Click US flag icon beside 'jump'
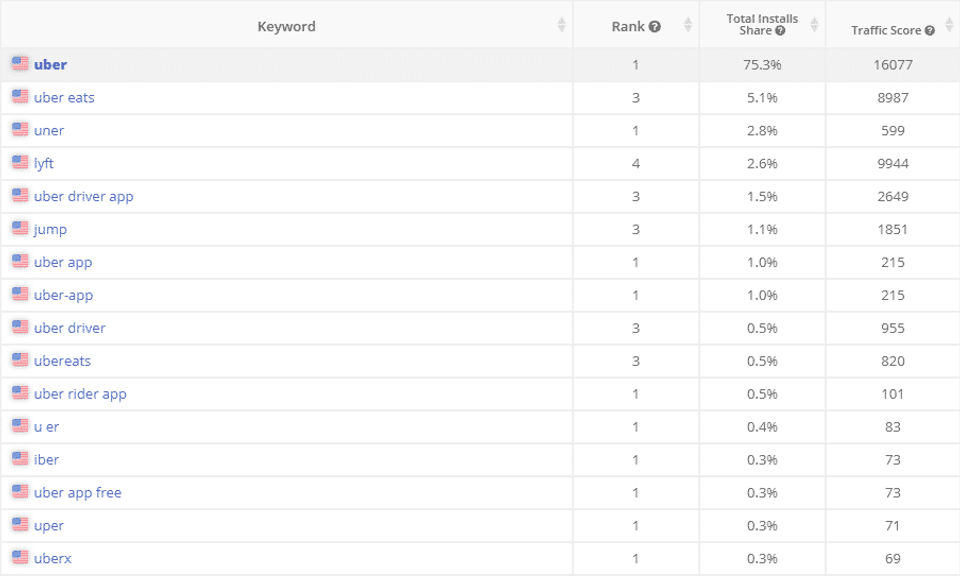The height and width of the screenshot is (576, 960). [20, 229]
